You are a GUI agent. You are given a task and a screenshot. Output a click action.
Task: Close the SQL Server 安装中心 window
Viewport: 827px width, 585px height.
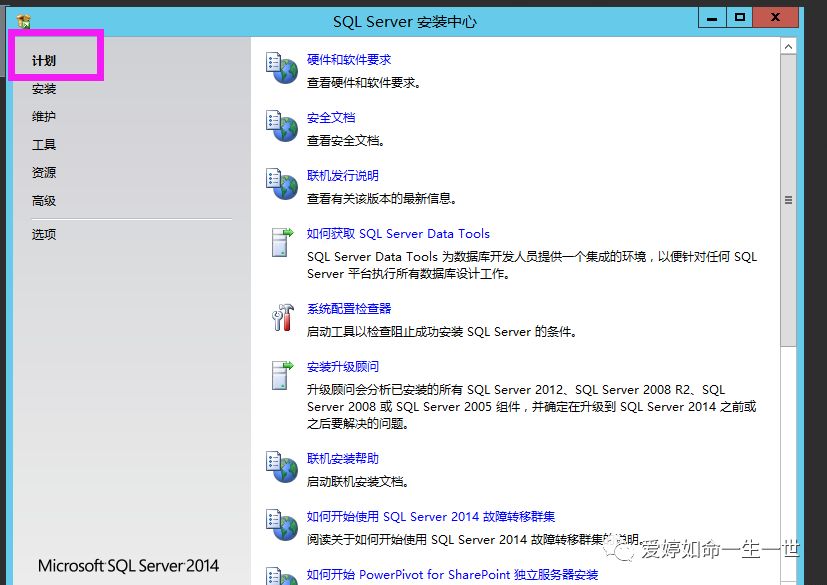(x=775, y=18)
